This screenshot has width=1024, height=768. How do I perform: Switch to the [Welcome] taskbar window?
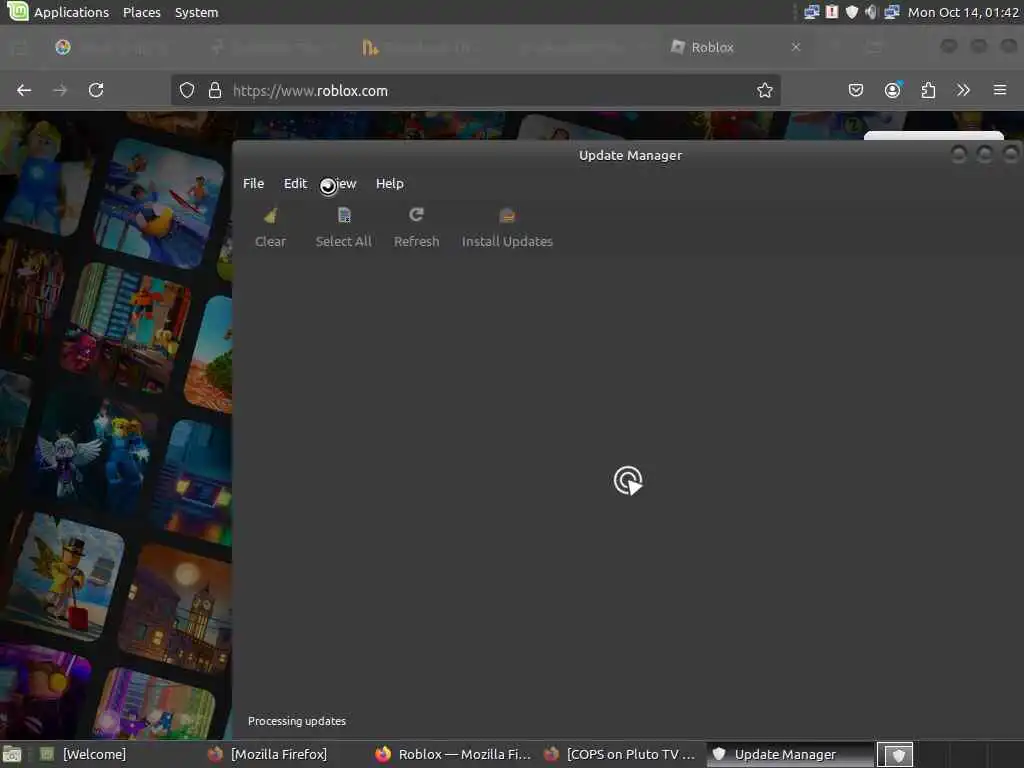[x=95, y=754]
